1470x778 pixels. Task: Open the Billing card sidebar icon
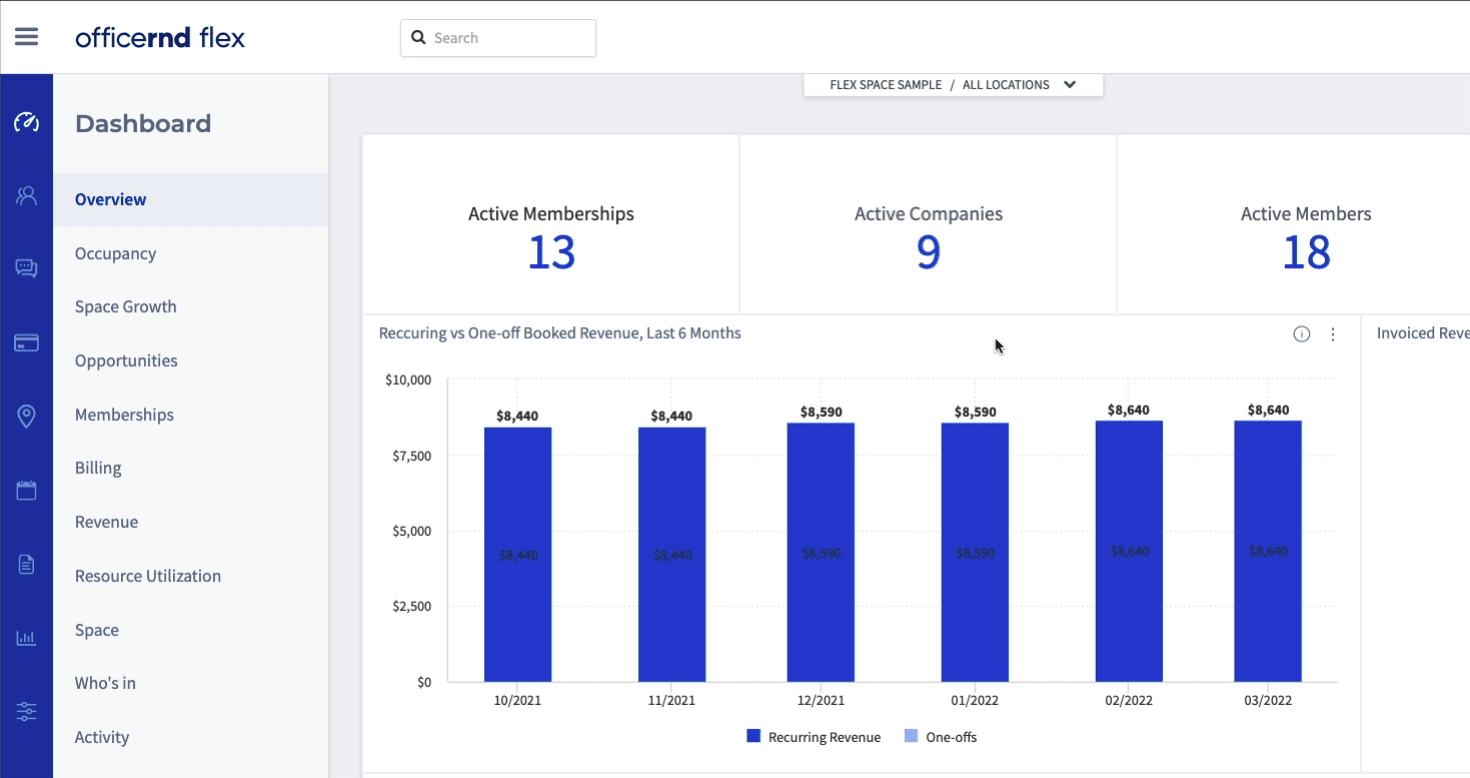click(26, 343)
